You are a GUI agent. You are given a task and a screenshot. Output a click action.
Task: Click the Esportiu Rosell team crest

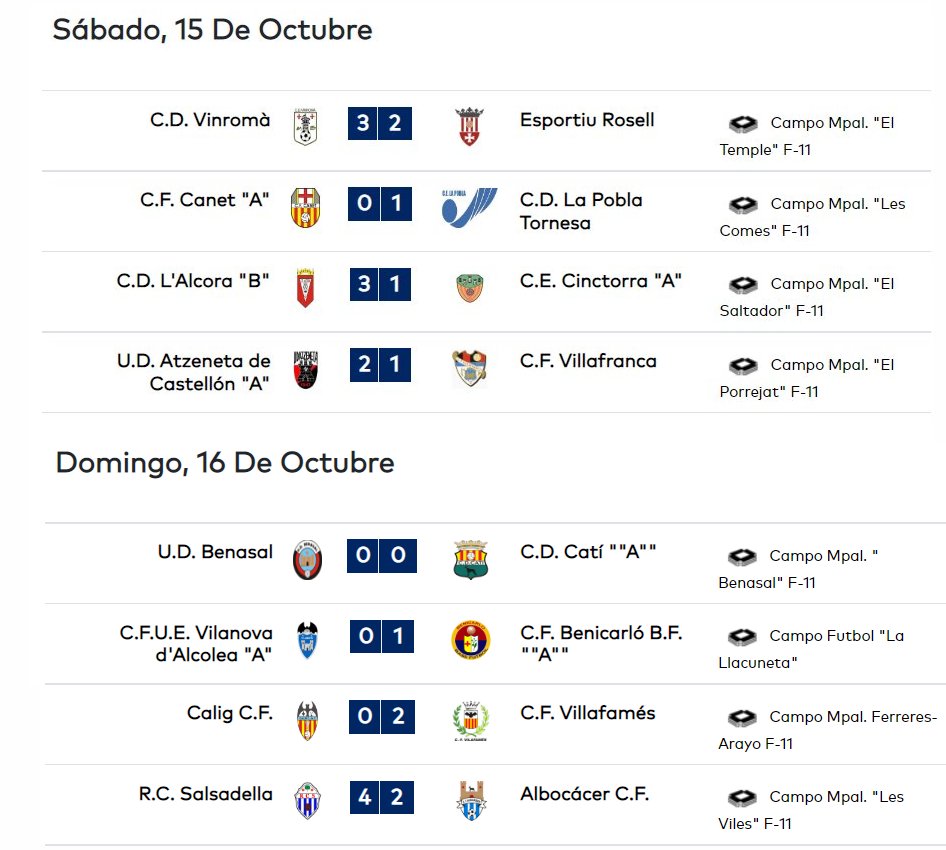[469, 126]
